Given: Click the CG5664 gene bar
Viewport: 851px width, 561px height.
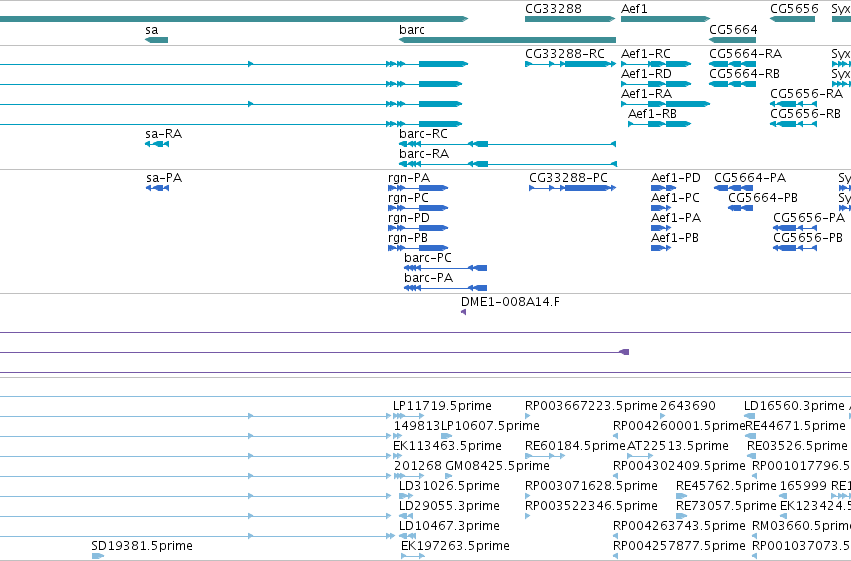Looking at the screenshot, I should pos(733,40).
